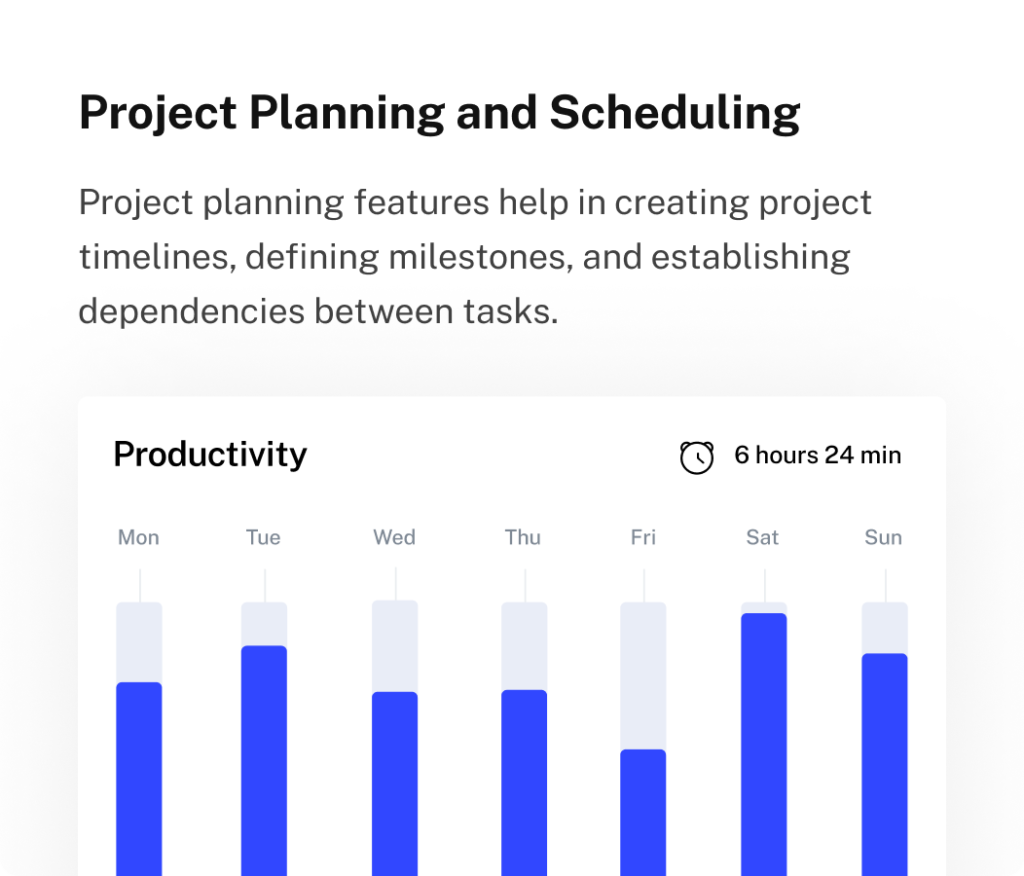This screenshot has width=1024, height=876.
Task: Click Tuesday's blue productivity bar
Action: (x=264, y=760)
